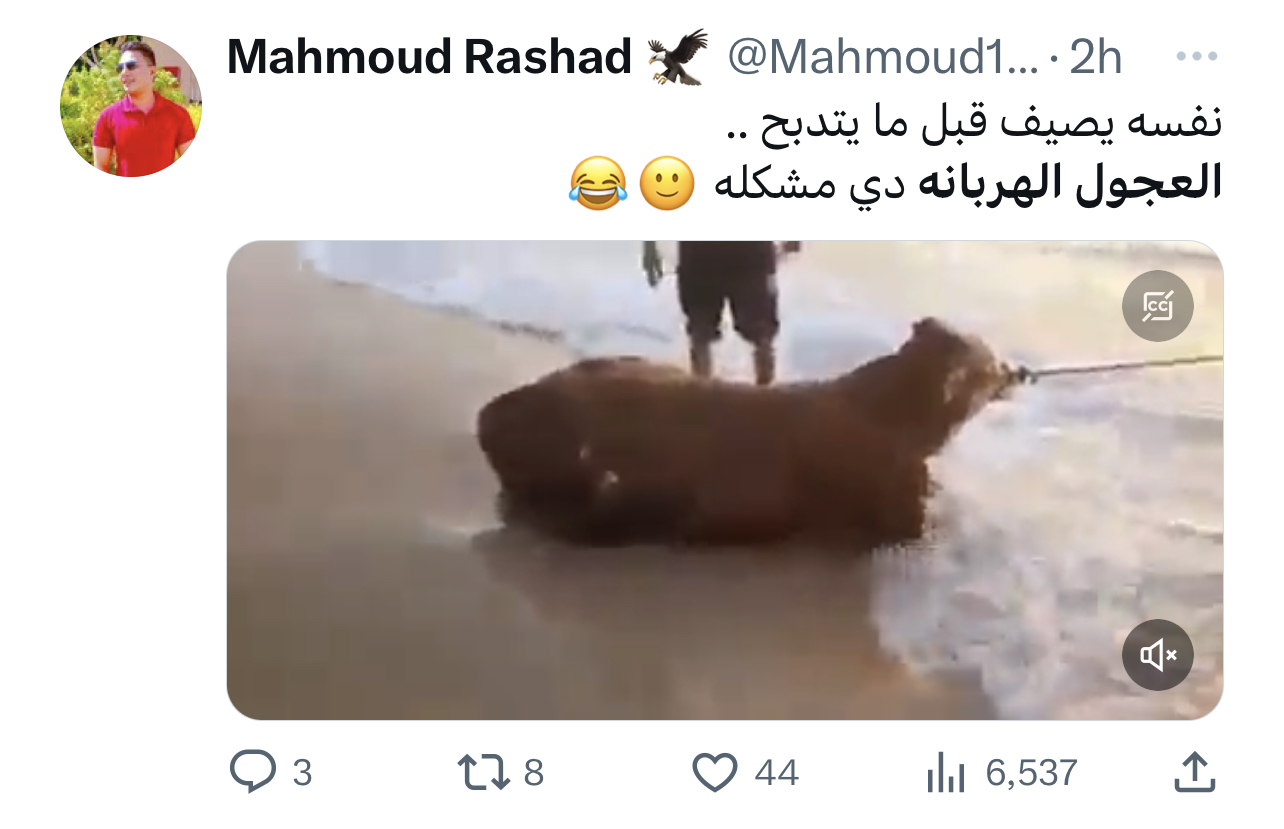Open view analytics bar chart icon
1284x829 pixels.
(x=945, y=773)
